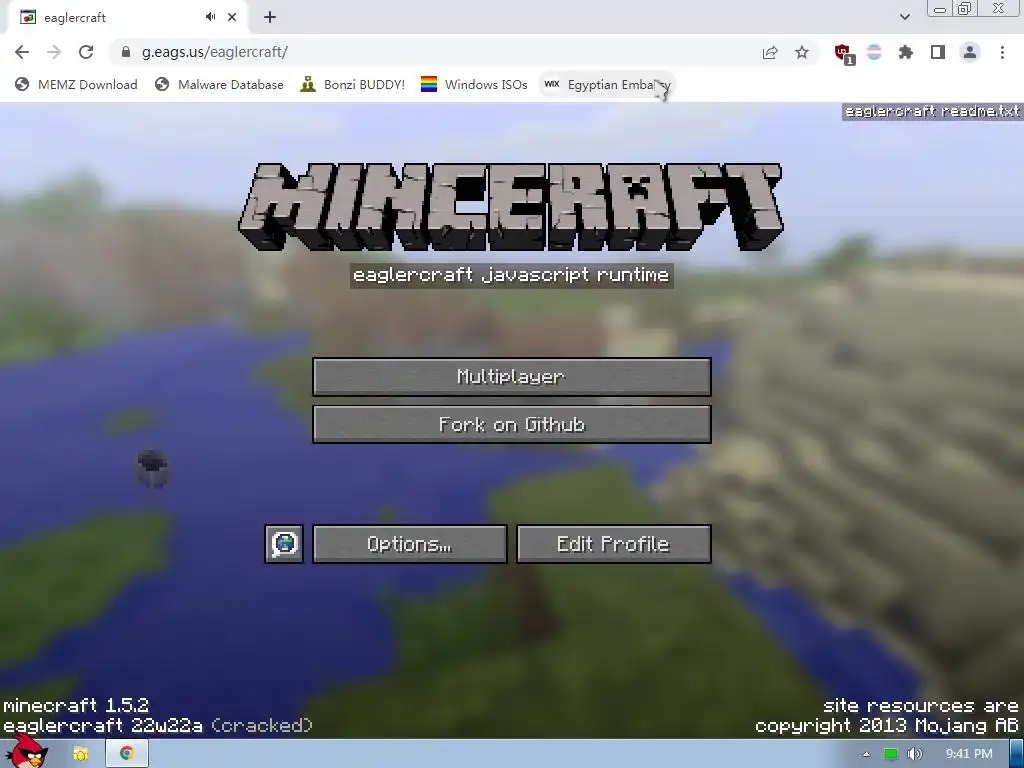
Task: Click the show desktop strip
Action: pyautogui.click(x=1017, y=754)
